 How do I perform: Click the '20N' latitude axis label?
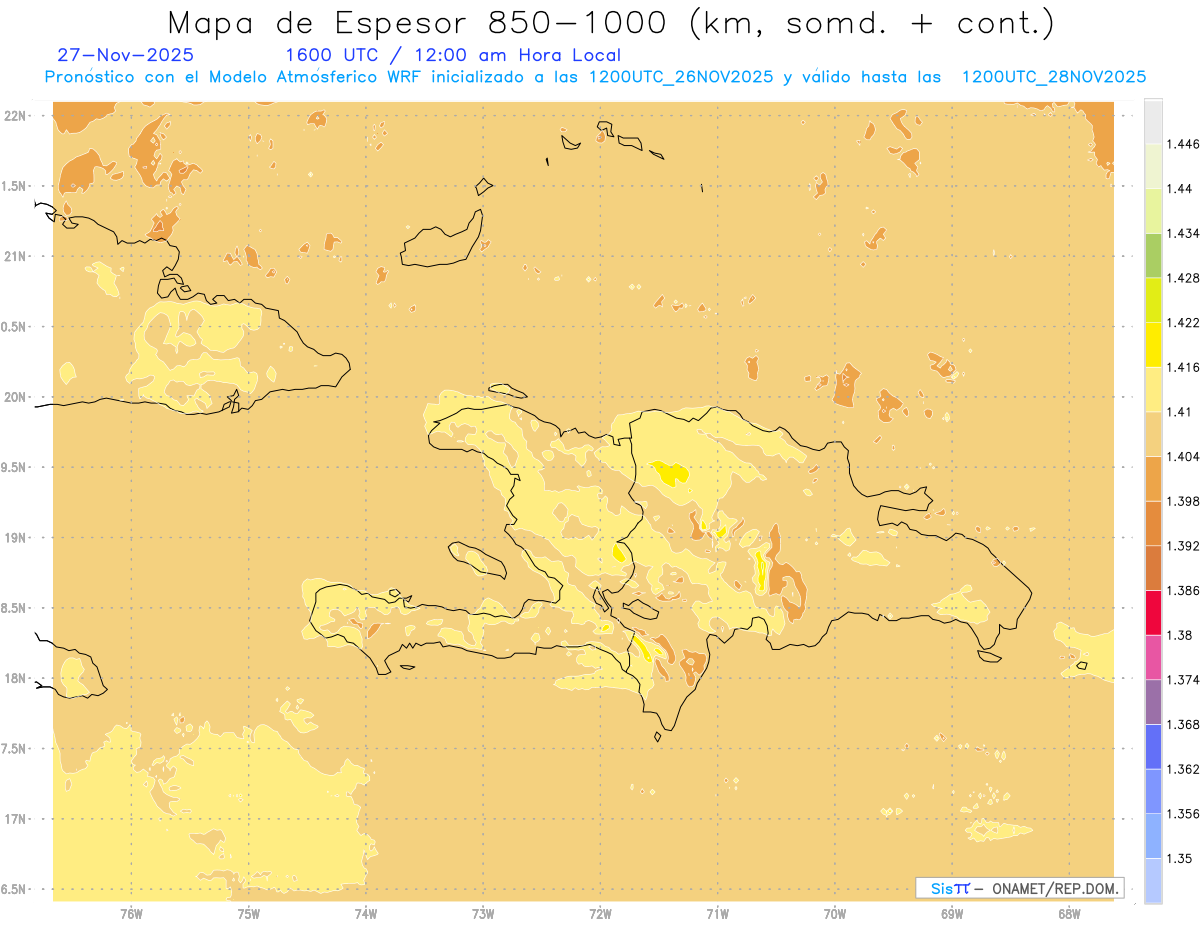click(14, 397)
